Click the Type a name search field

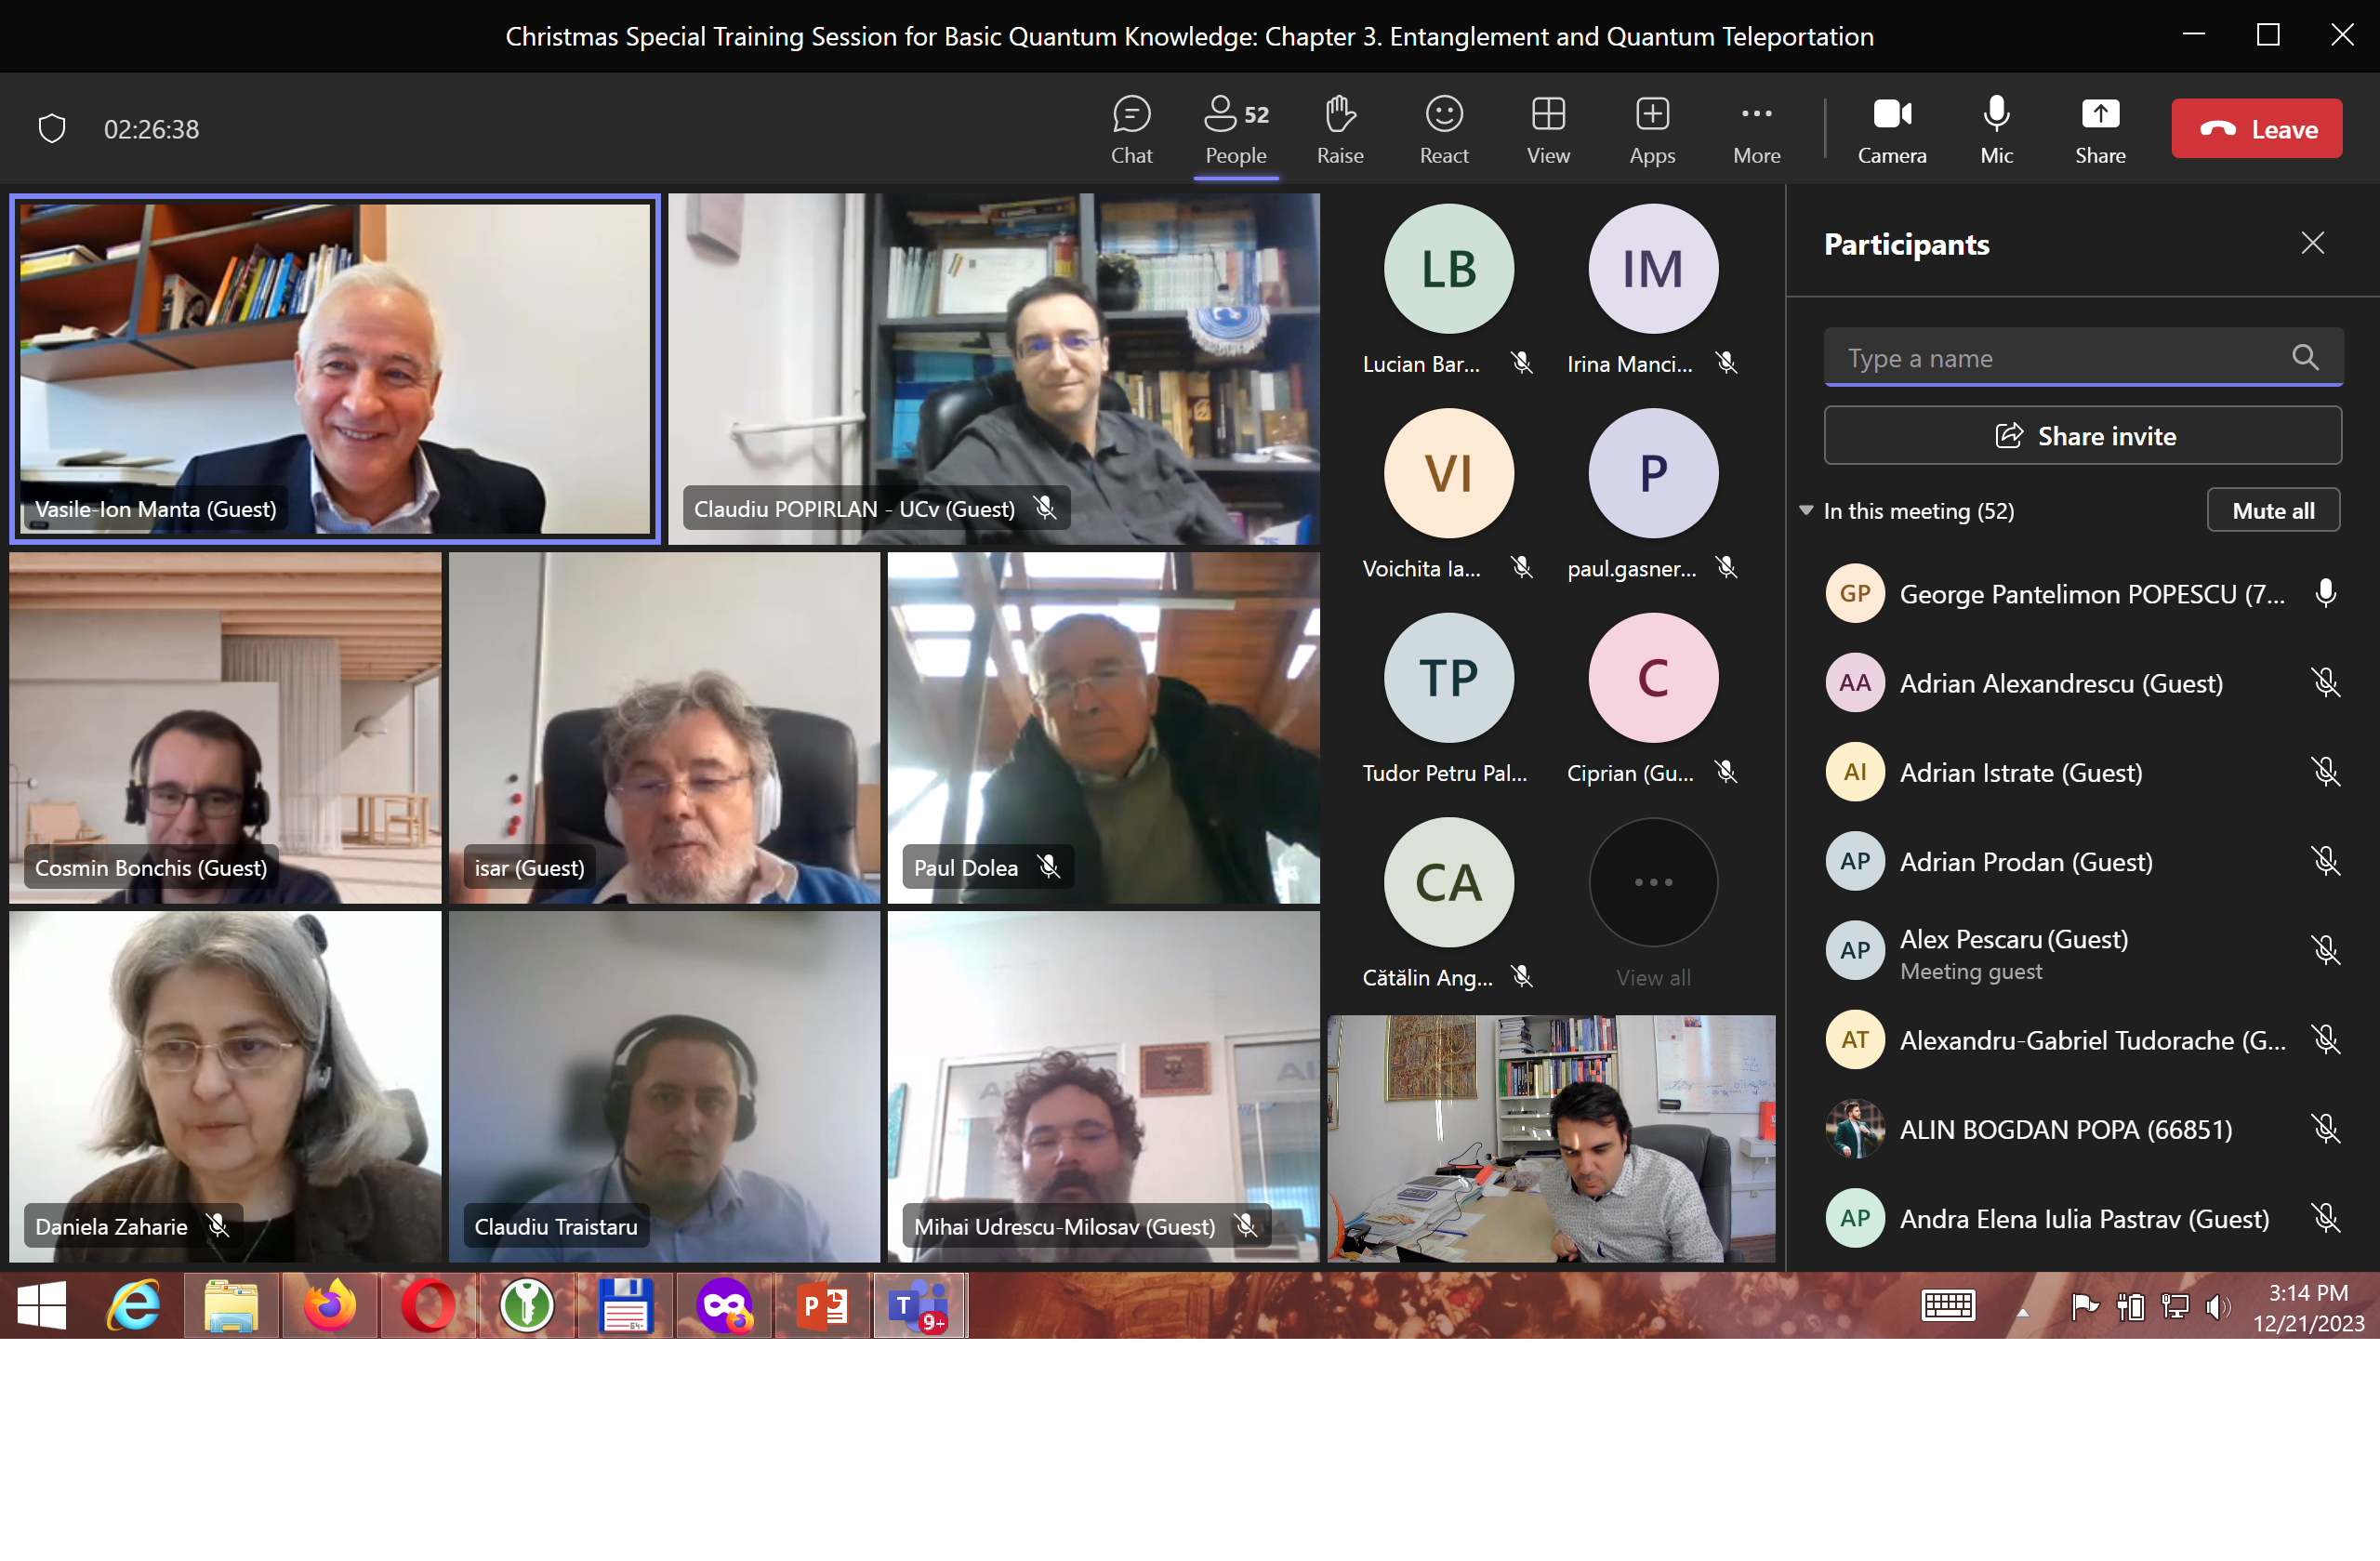(2060, 357)
